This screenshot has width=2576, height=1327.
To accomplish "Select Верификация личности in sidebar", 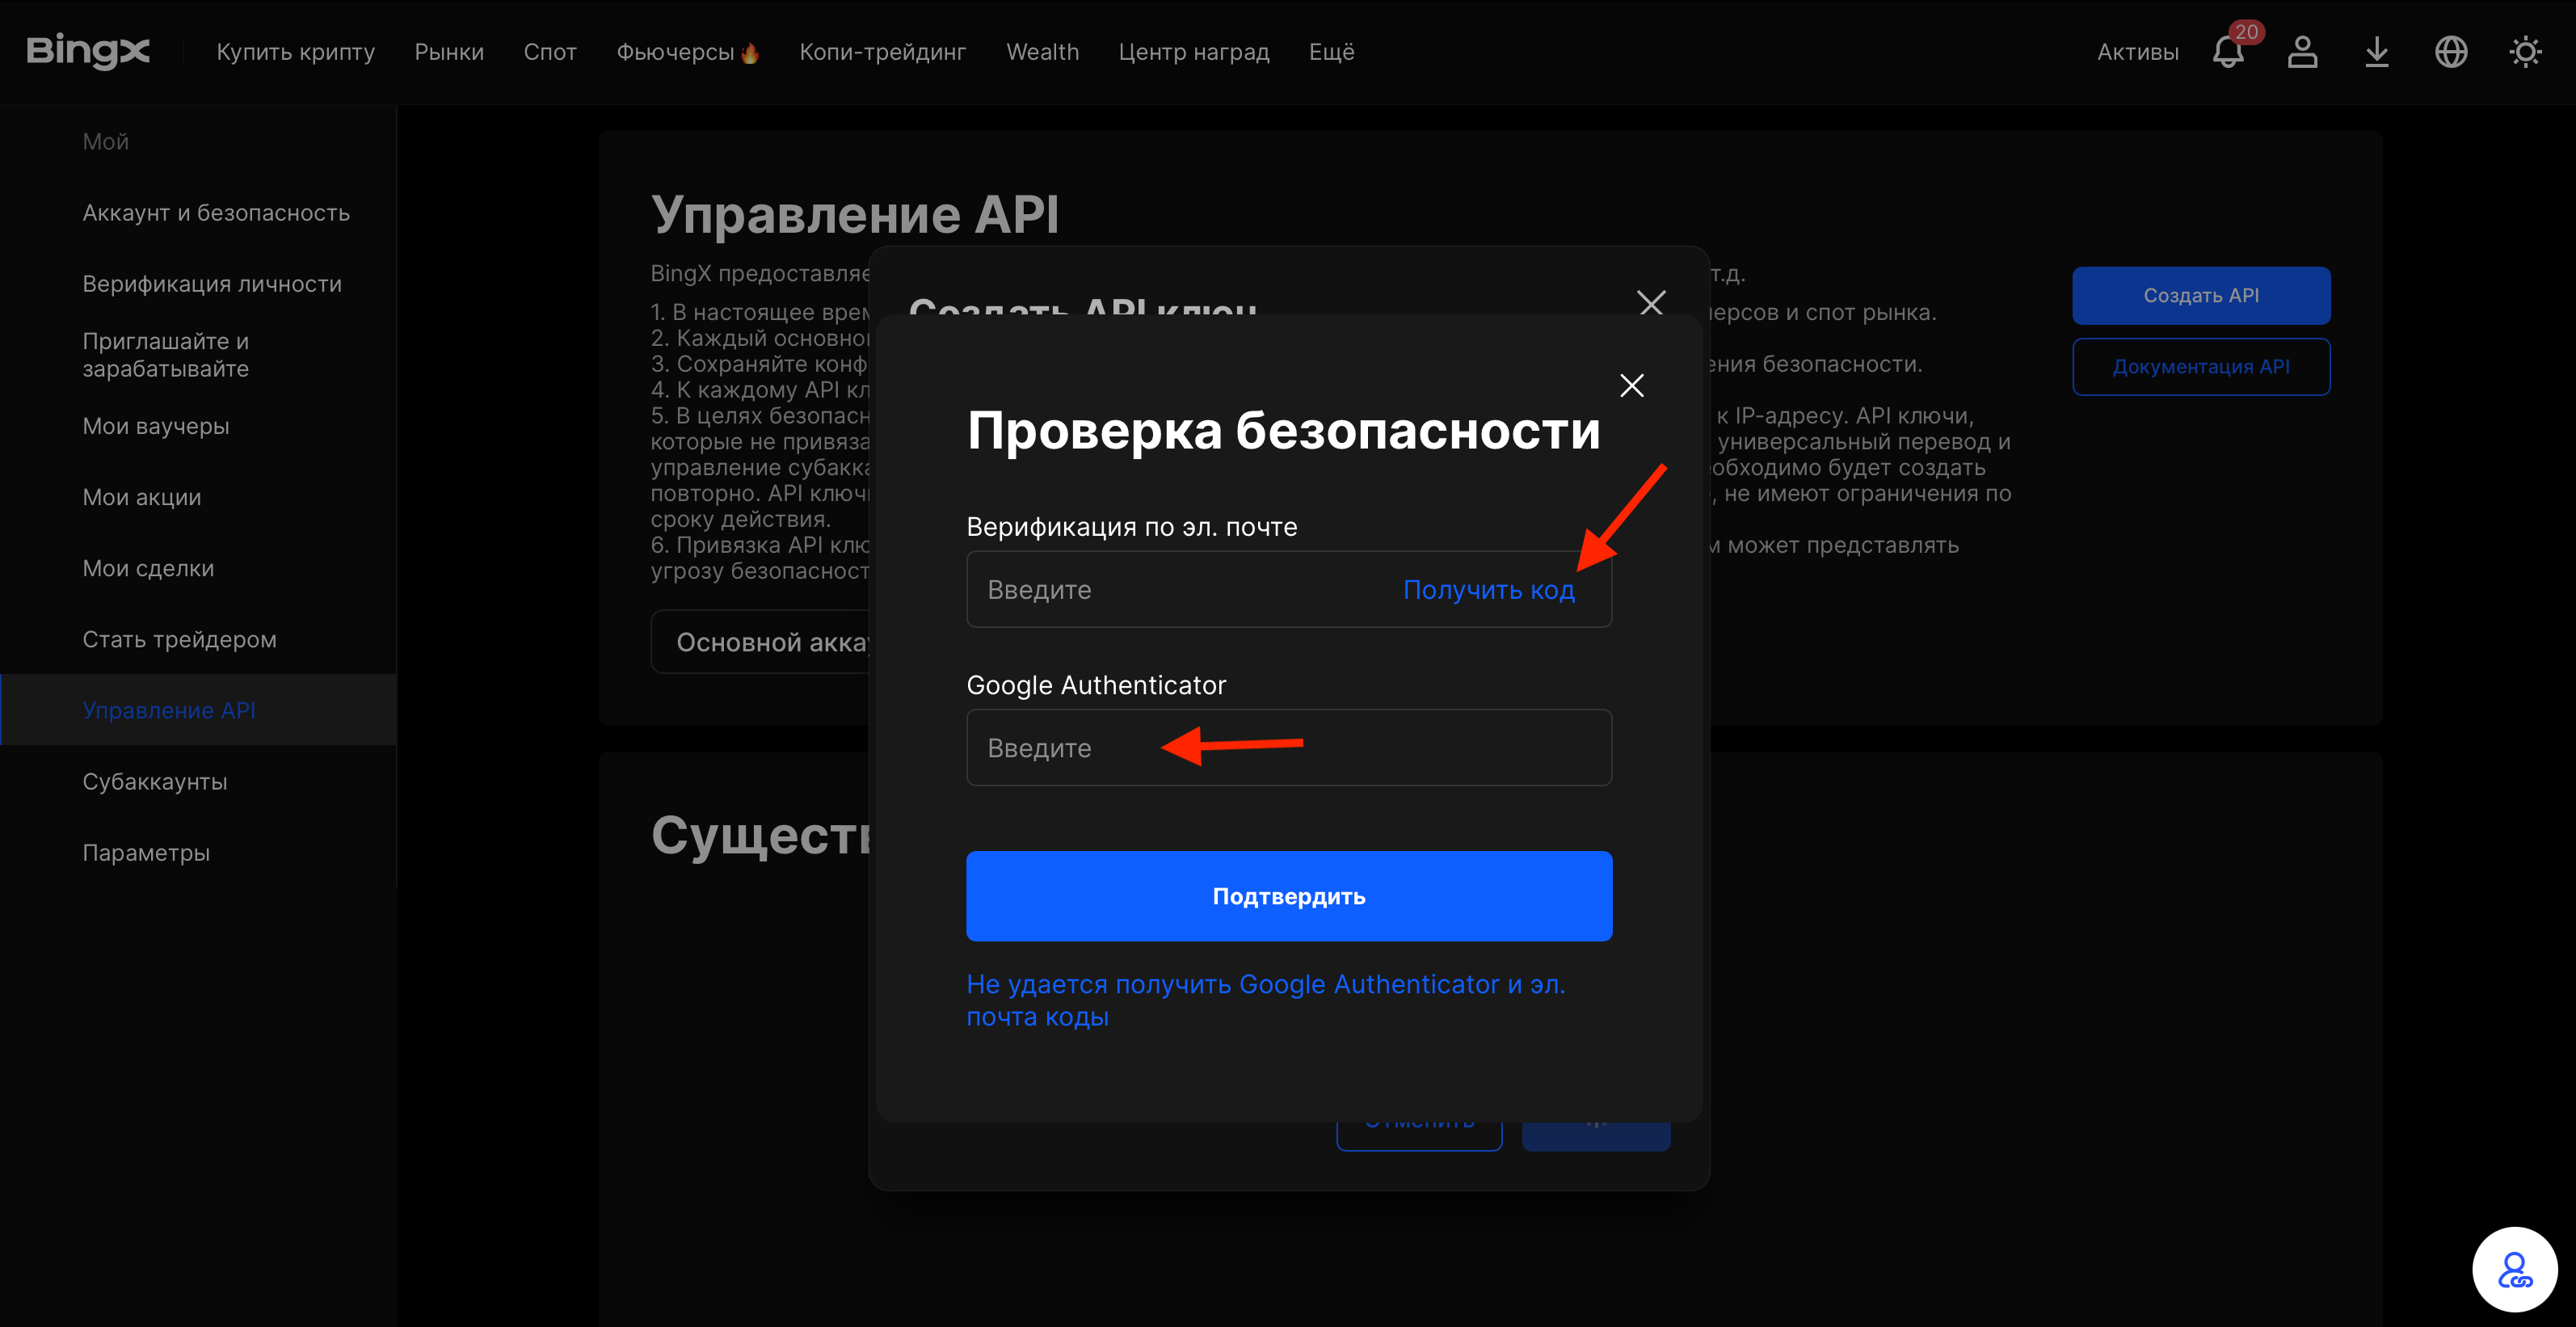I will (x=212, y=284).
